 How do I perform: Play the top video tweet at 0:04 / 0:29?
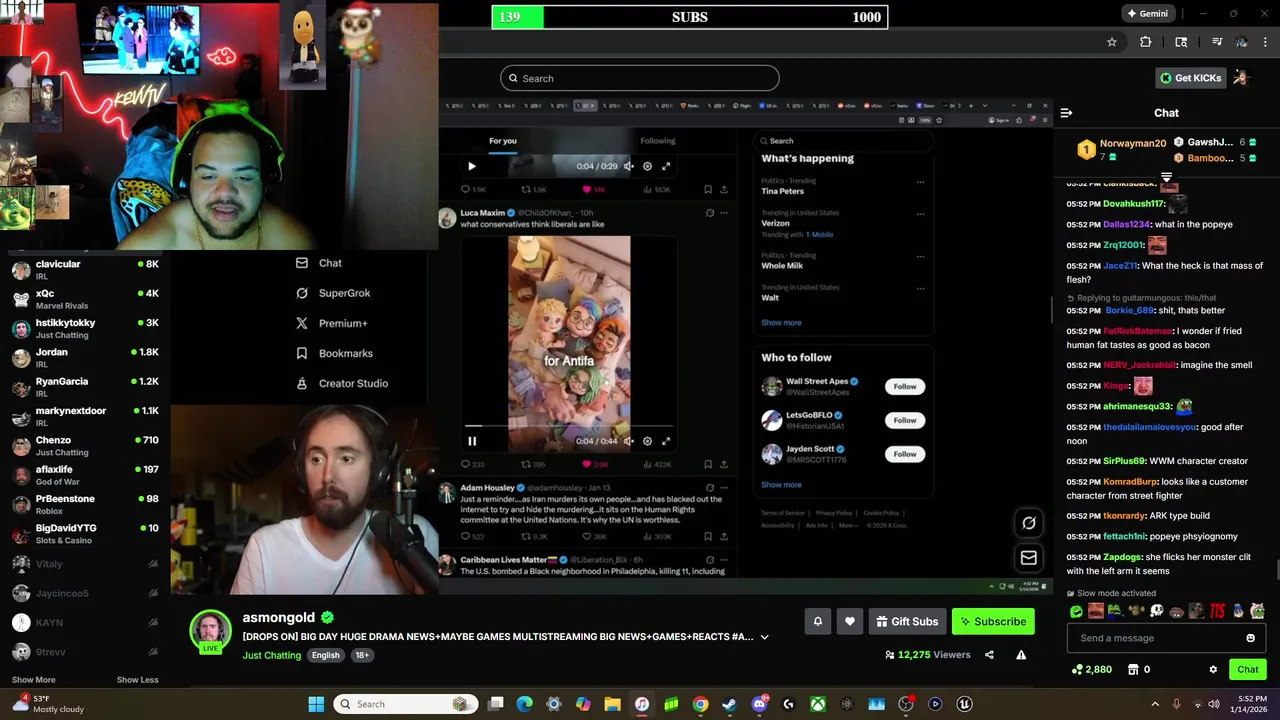tap(472, 166)
